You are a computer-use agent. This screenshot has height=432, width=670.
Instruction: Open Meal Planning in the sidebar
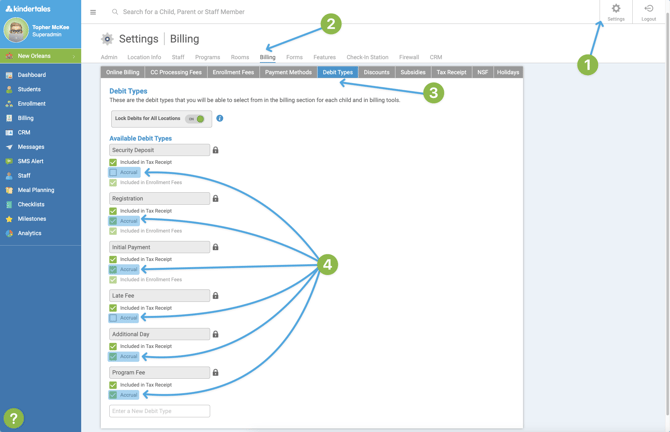click(x=35, y=190)
